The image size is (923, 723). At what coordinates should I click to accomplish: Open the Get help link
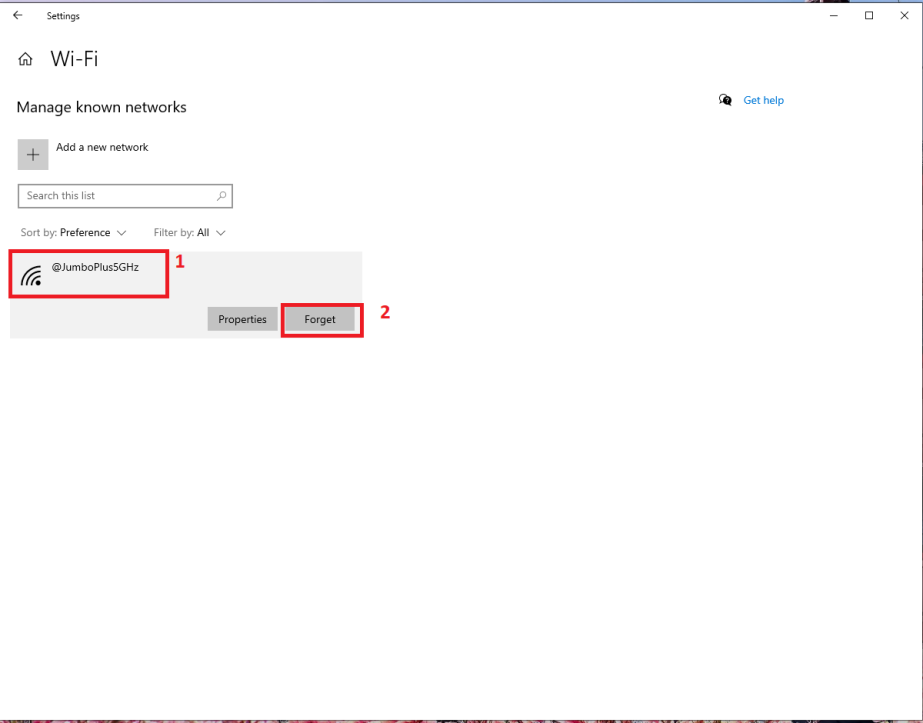point(763,100)
